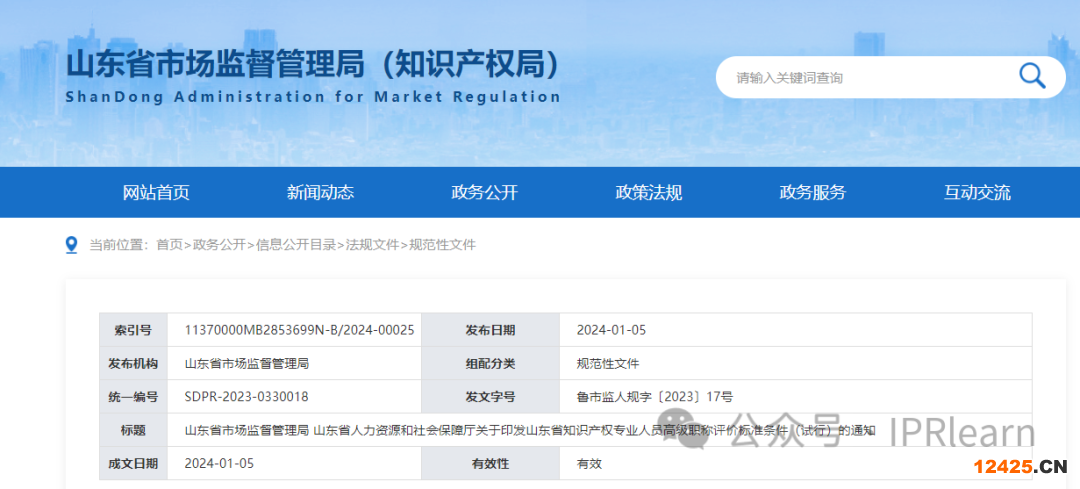The width and height of the screenshot is (1080, 489).
Task: Select publish date value 2024-01-05
Action: [x=612, y=330]
